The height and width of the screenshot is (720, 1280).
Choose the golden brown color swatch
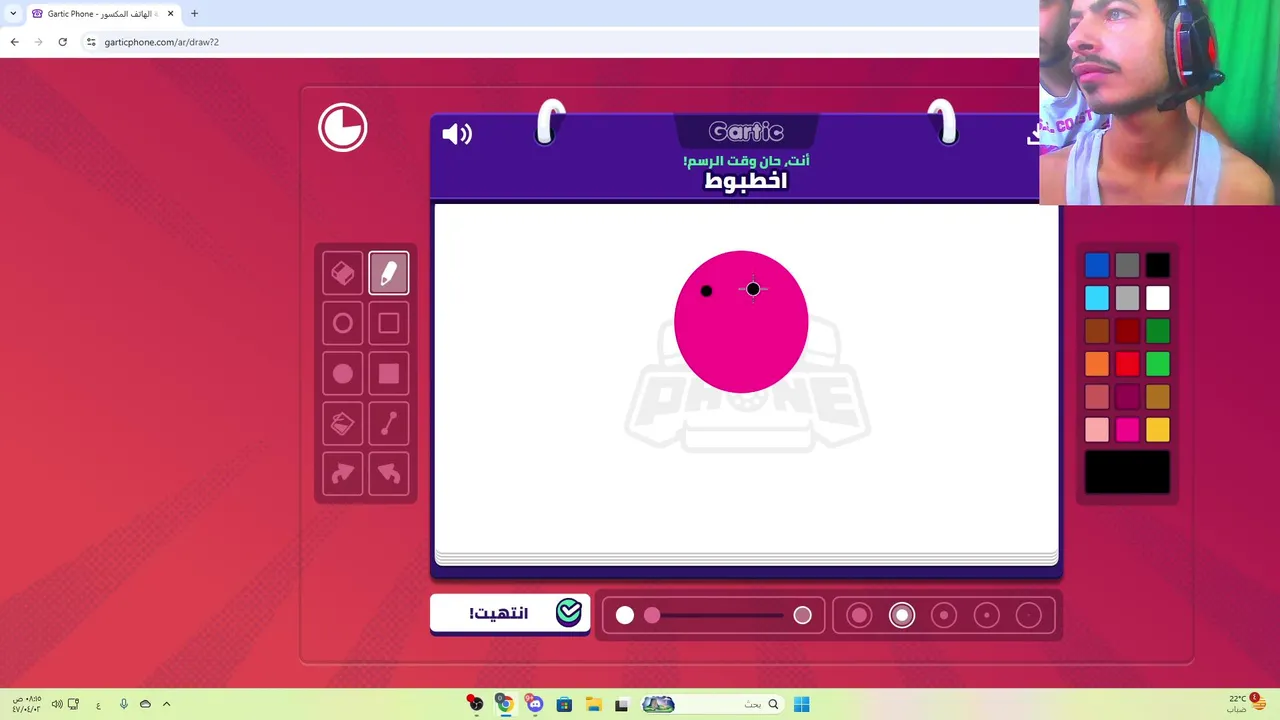(x=1157, y=397)
